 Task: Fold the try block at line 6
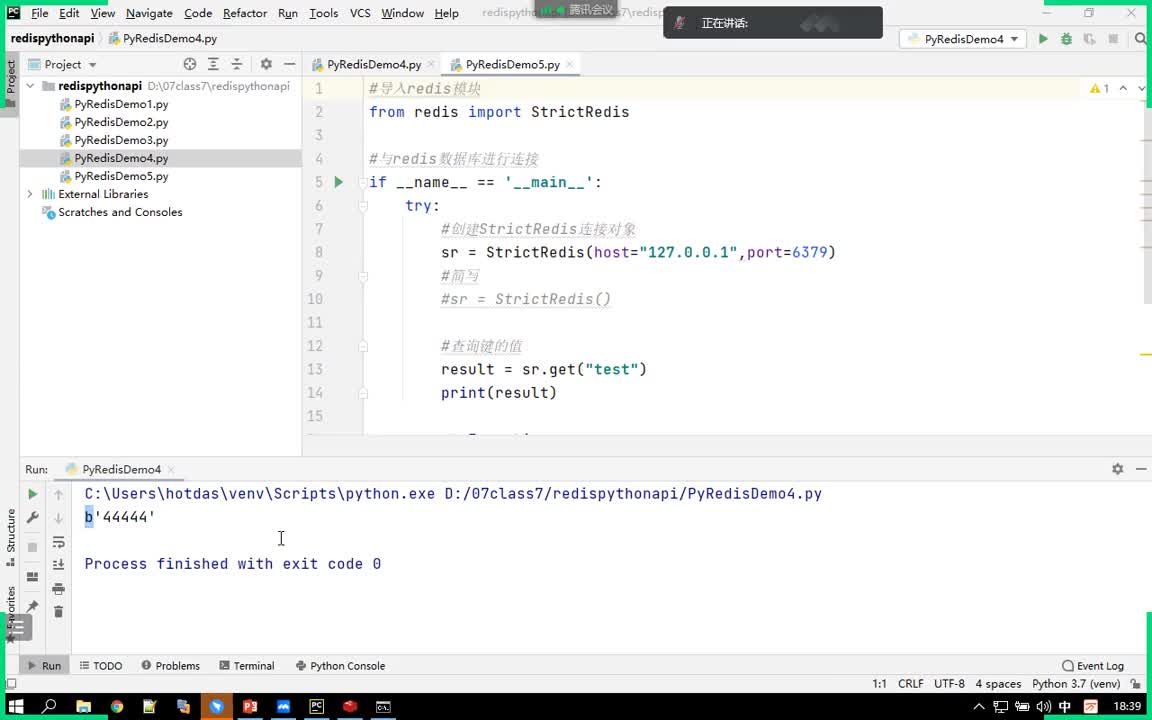pyautogui.click(x=363, y=206)
